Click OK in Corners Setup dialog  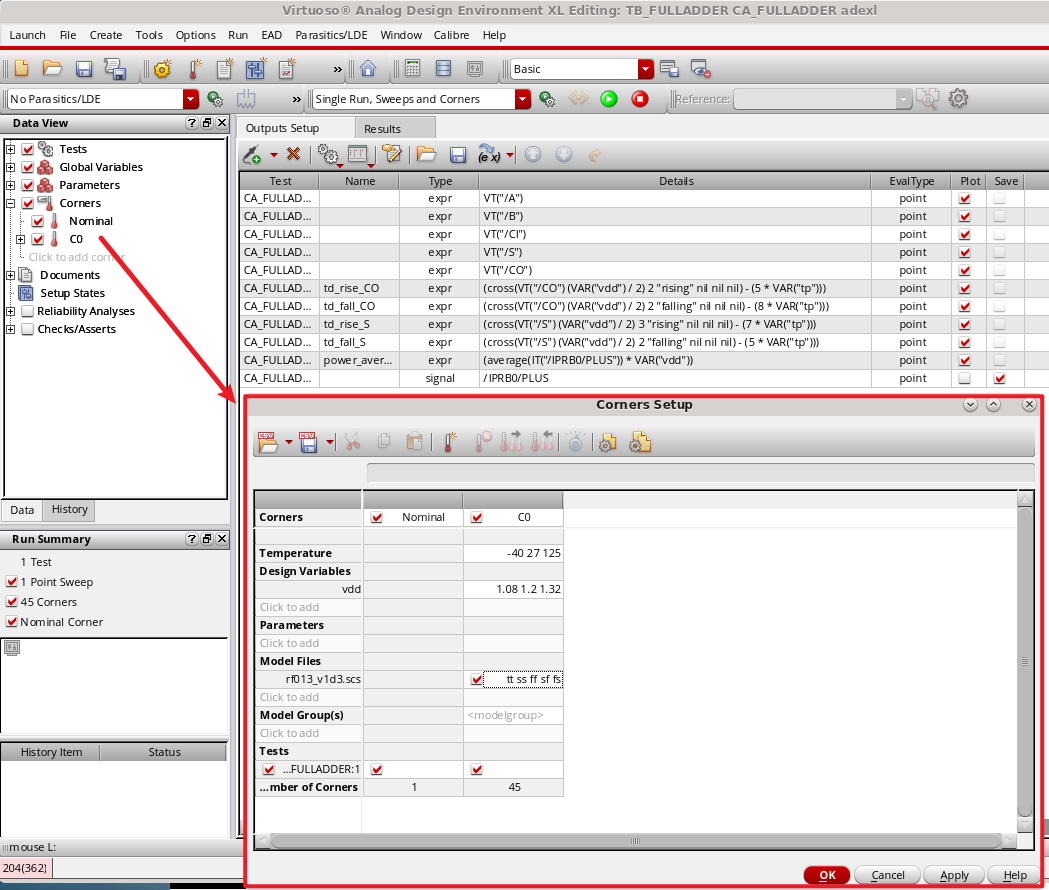pyautogui.click(x=826, y=875)
